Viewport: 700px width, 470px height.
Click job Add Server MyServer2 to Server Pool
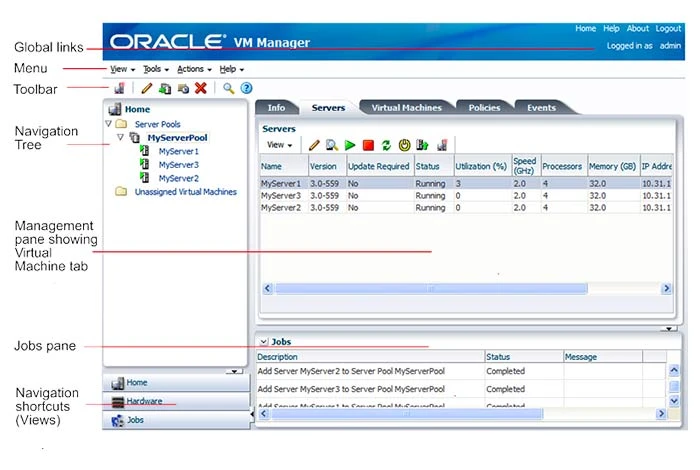[x=351, y=371]
